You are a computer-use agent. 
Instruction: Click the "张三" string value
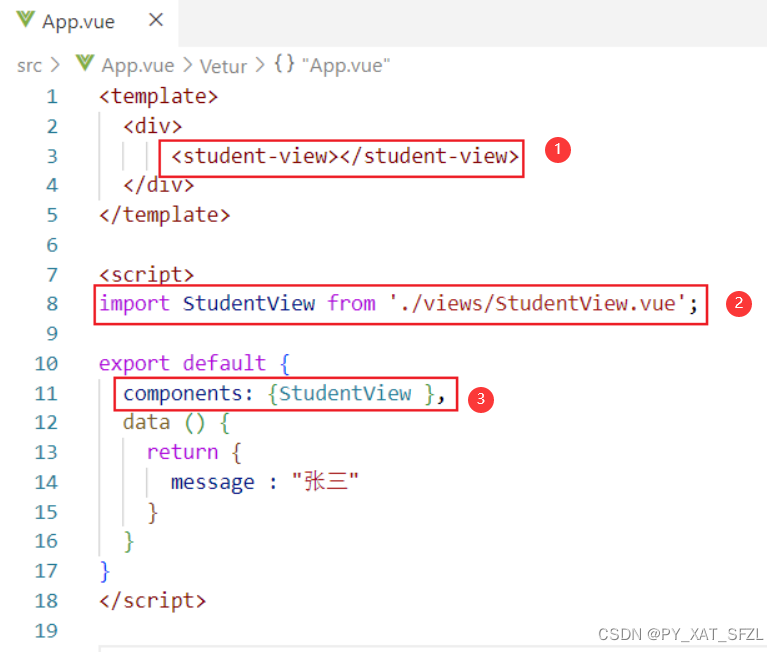pos(325,481)
